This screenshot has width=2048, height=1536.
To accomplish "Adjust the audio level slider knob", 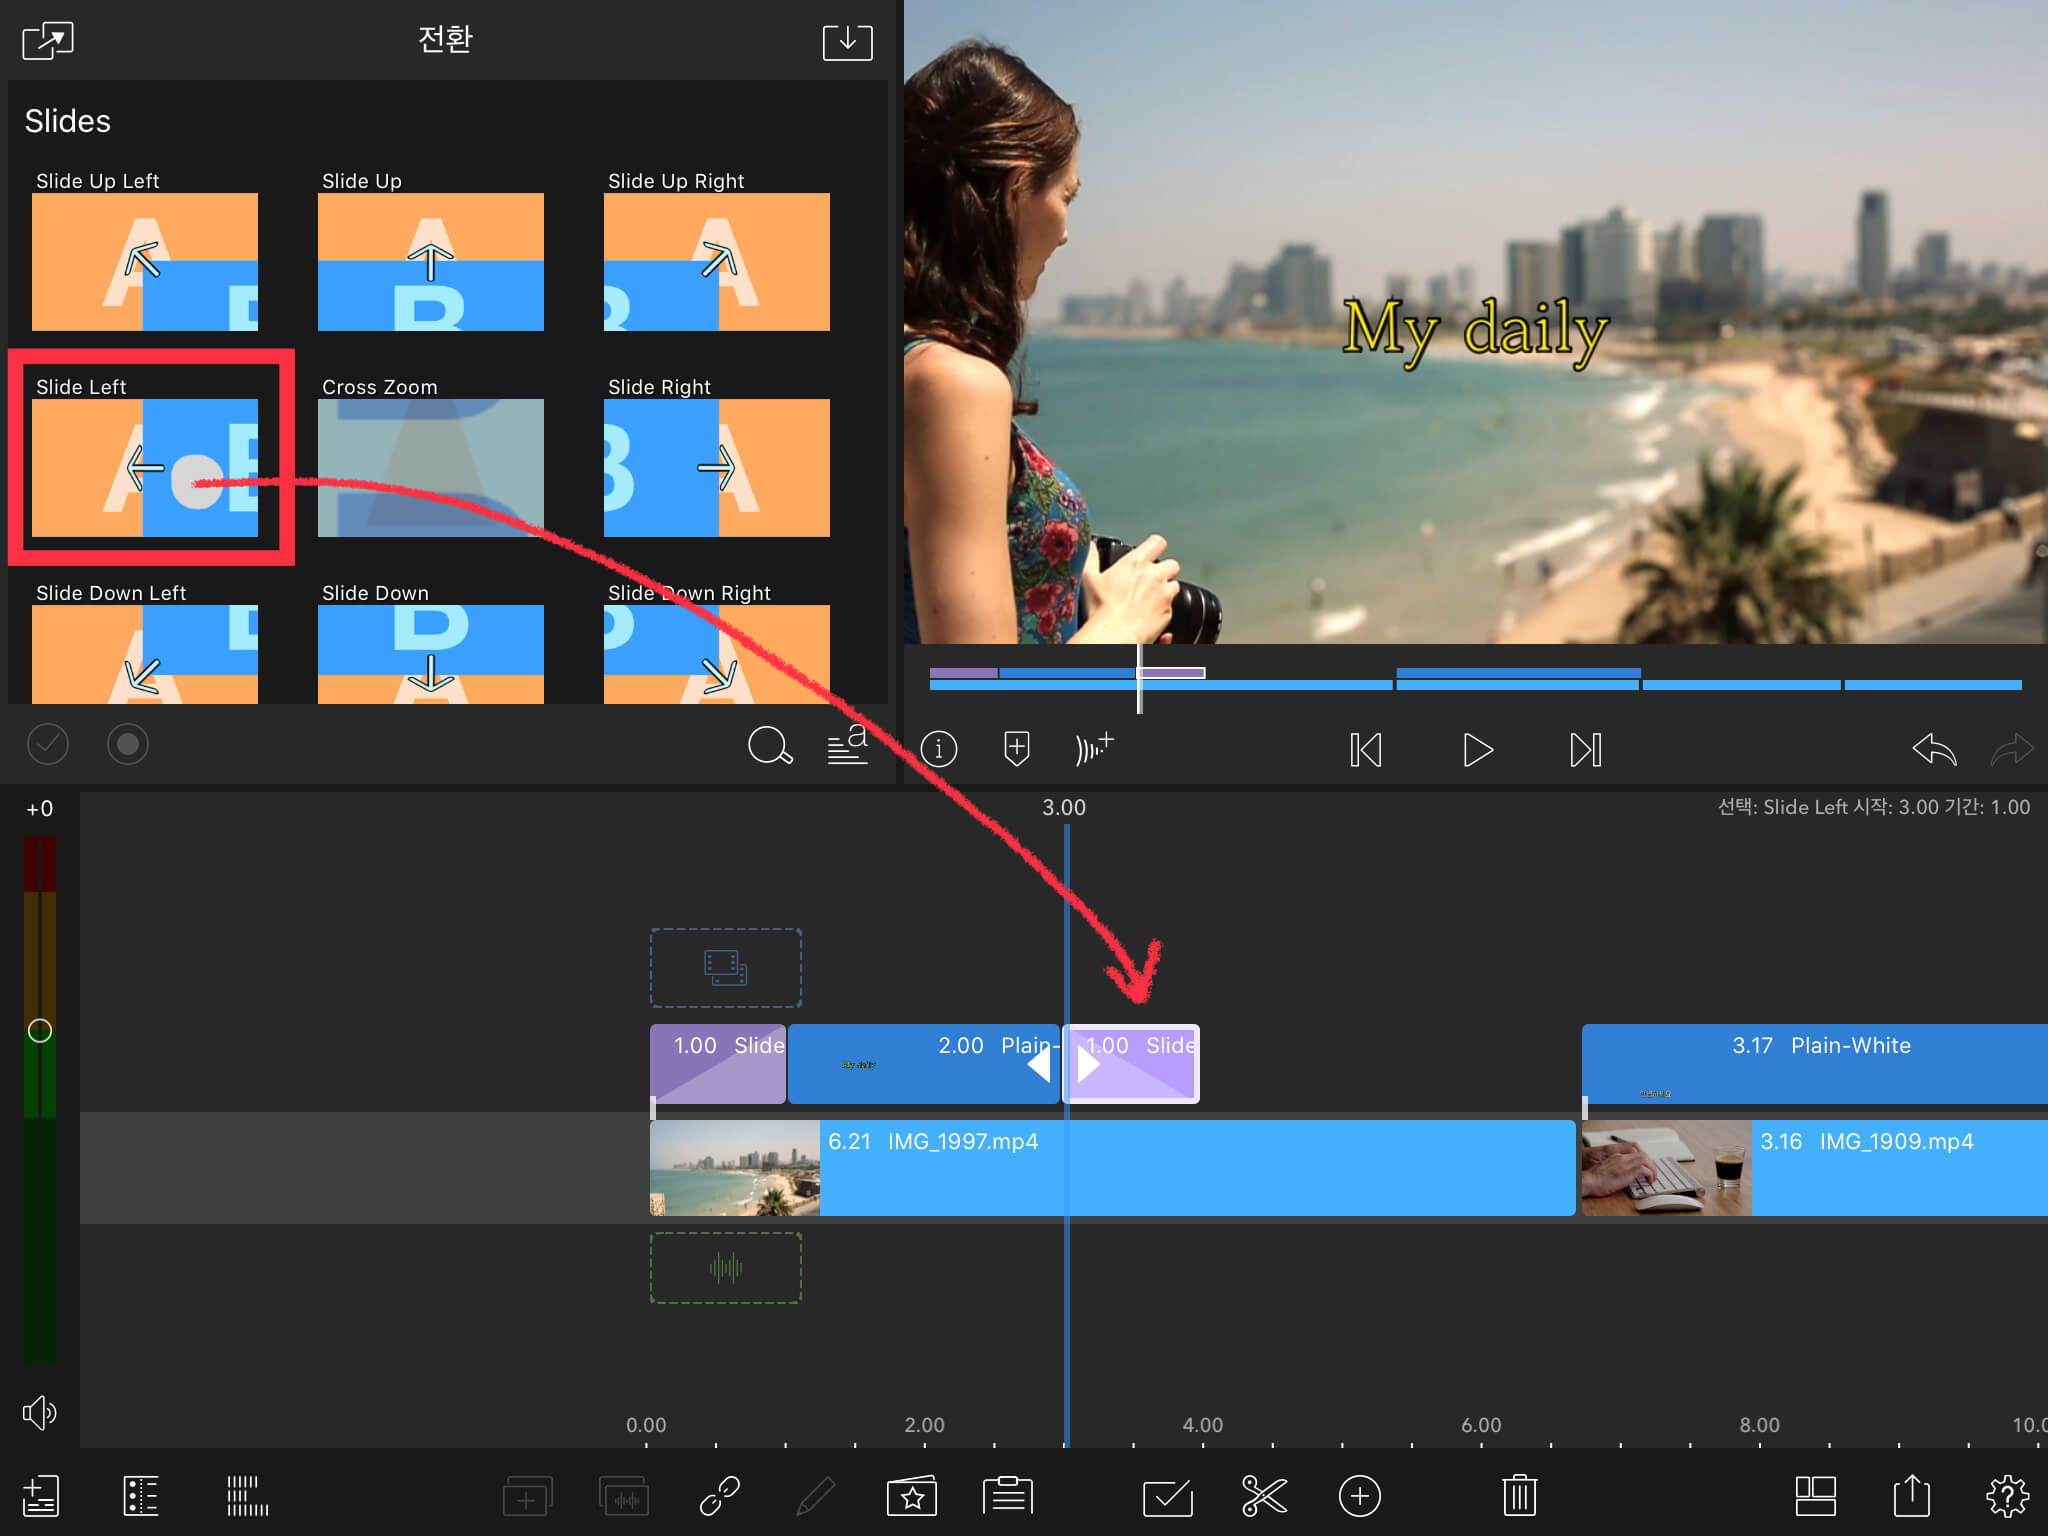I will [x=40, y=1031].
